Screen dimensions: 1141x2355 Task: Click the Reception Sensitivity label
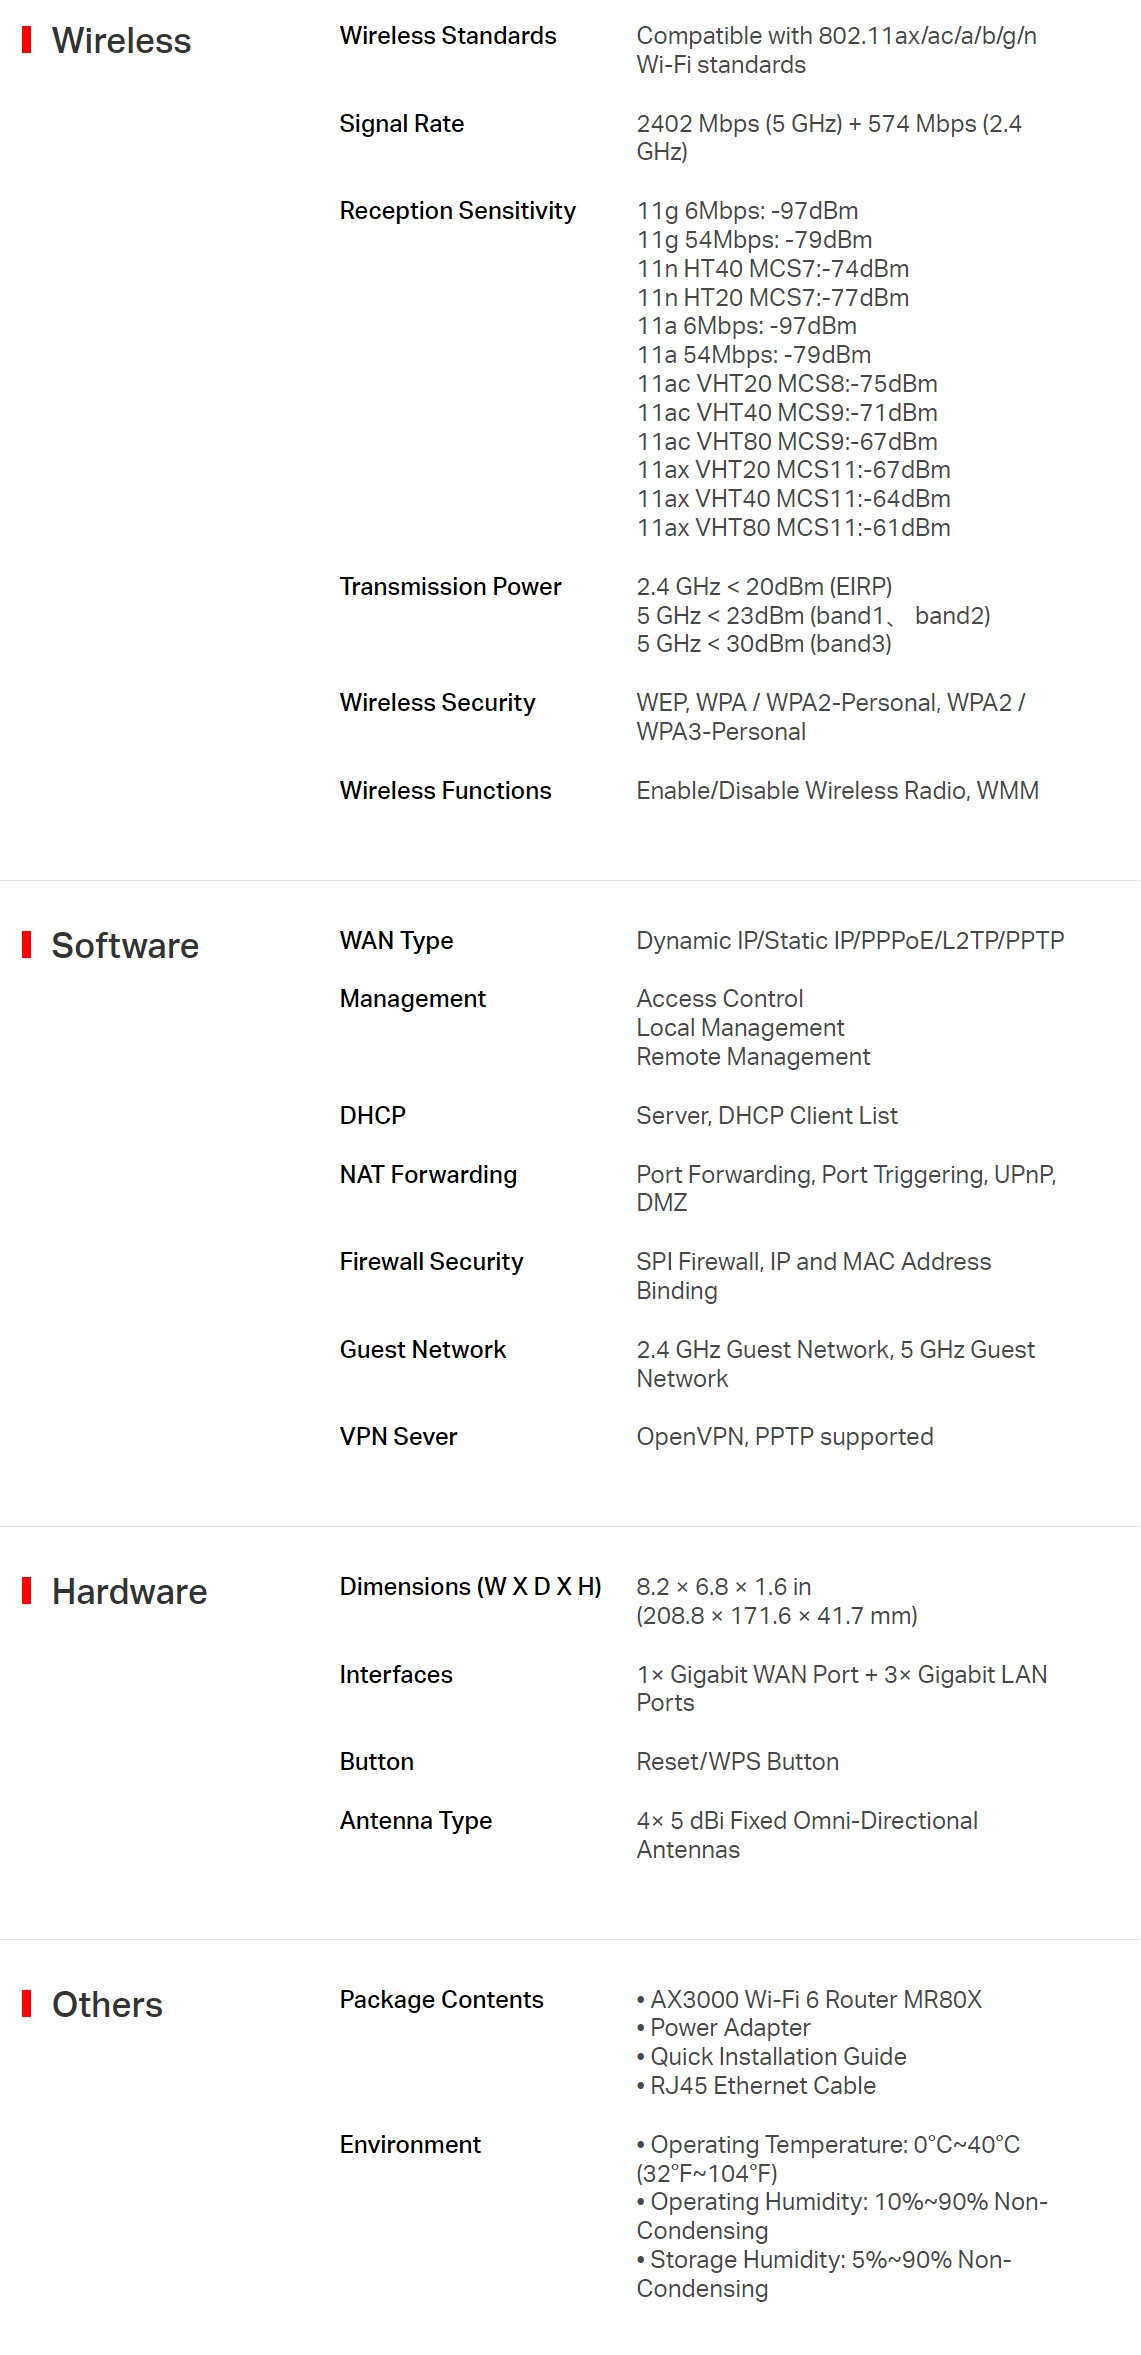point(458,211)
